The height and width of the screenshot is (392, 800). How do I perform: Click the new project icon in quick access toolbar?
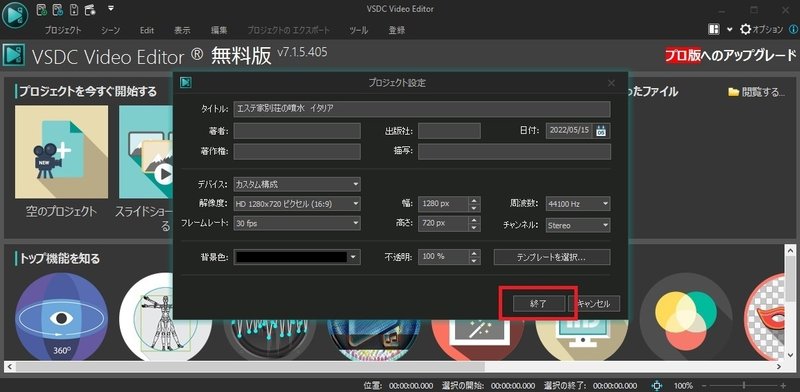43,9
